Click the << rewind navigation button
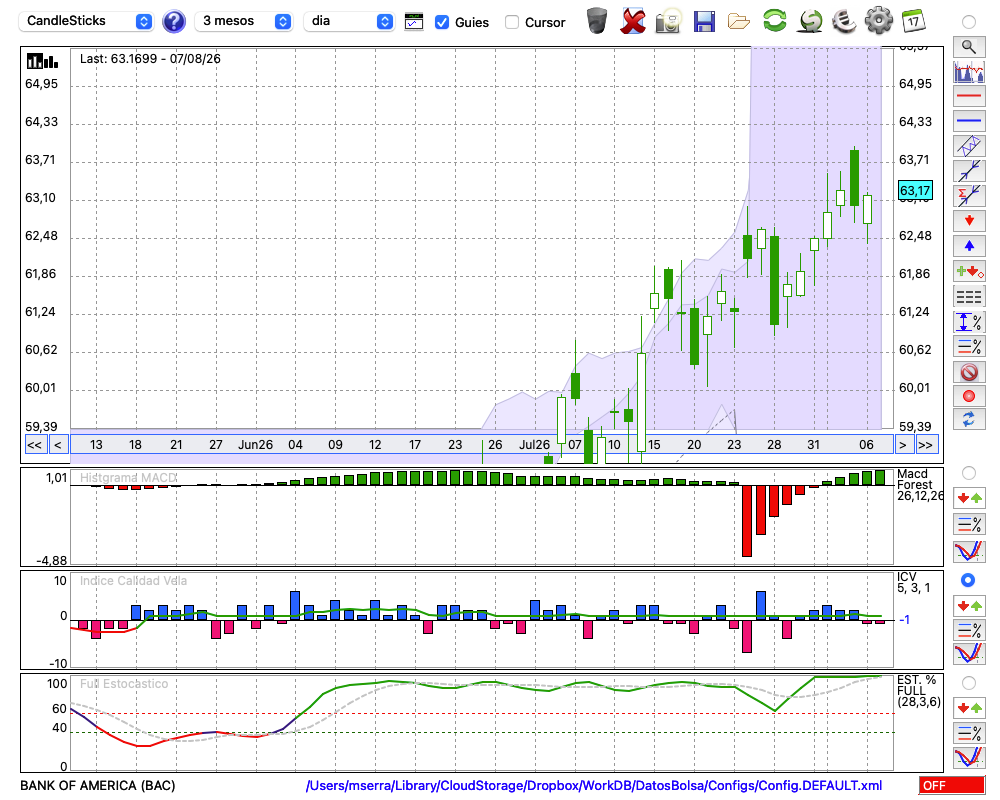 point(35,445)
